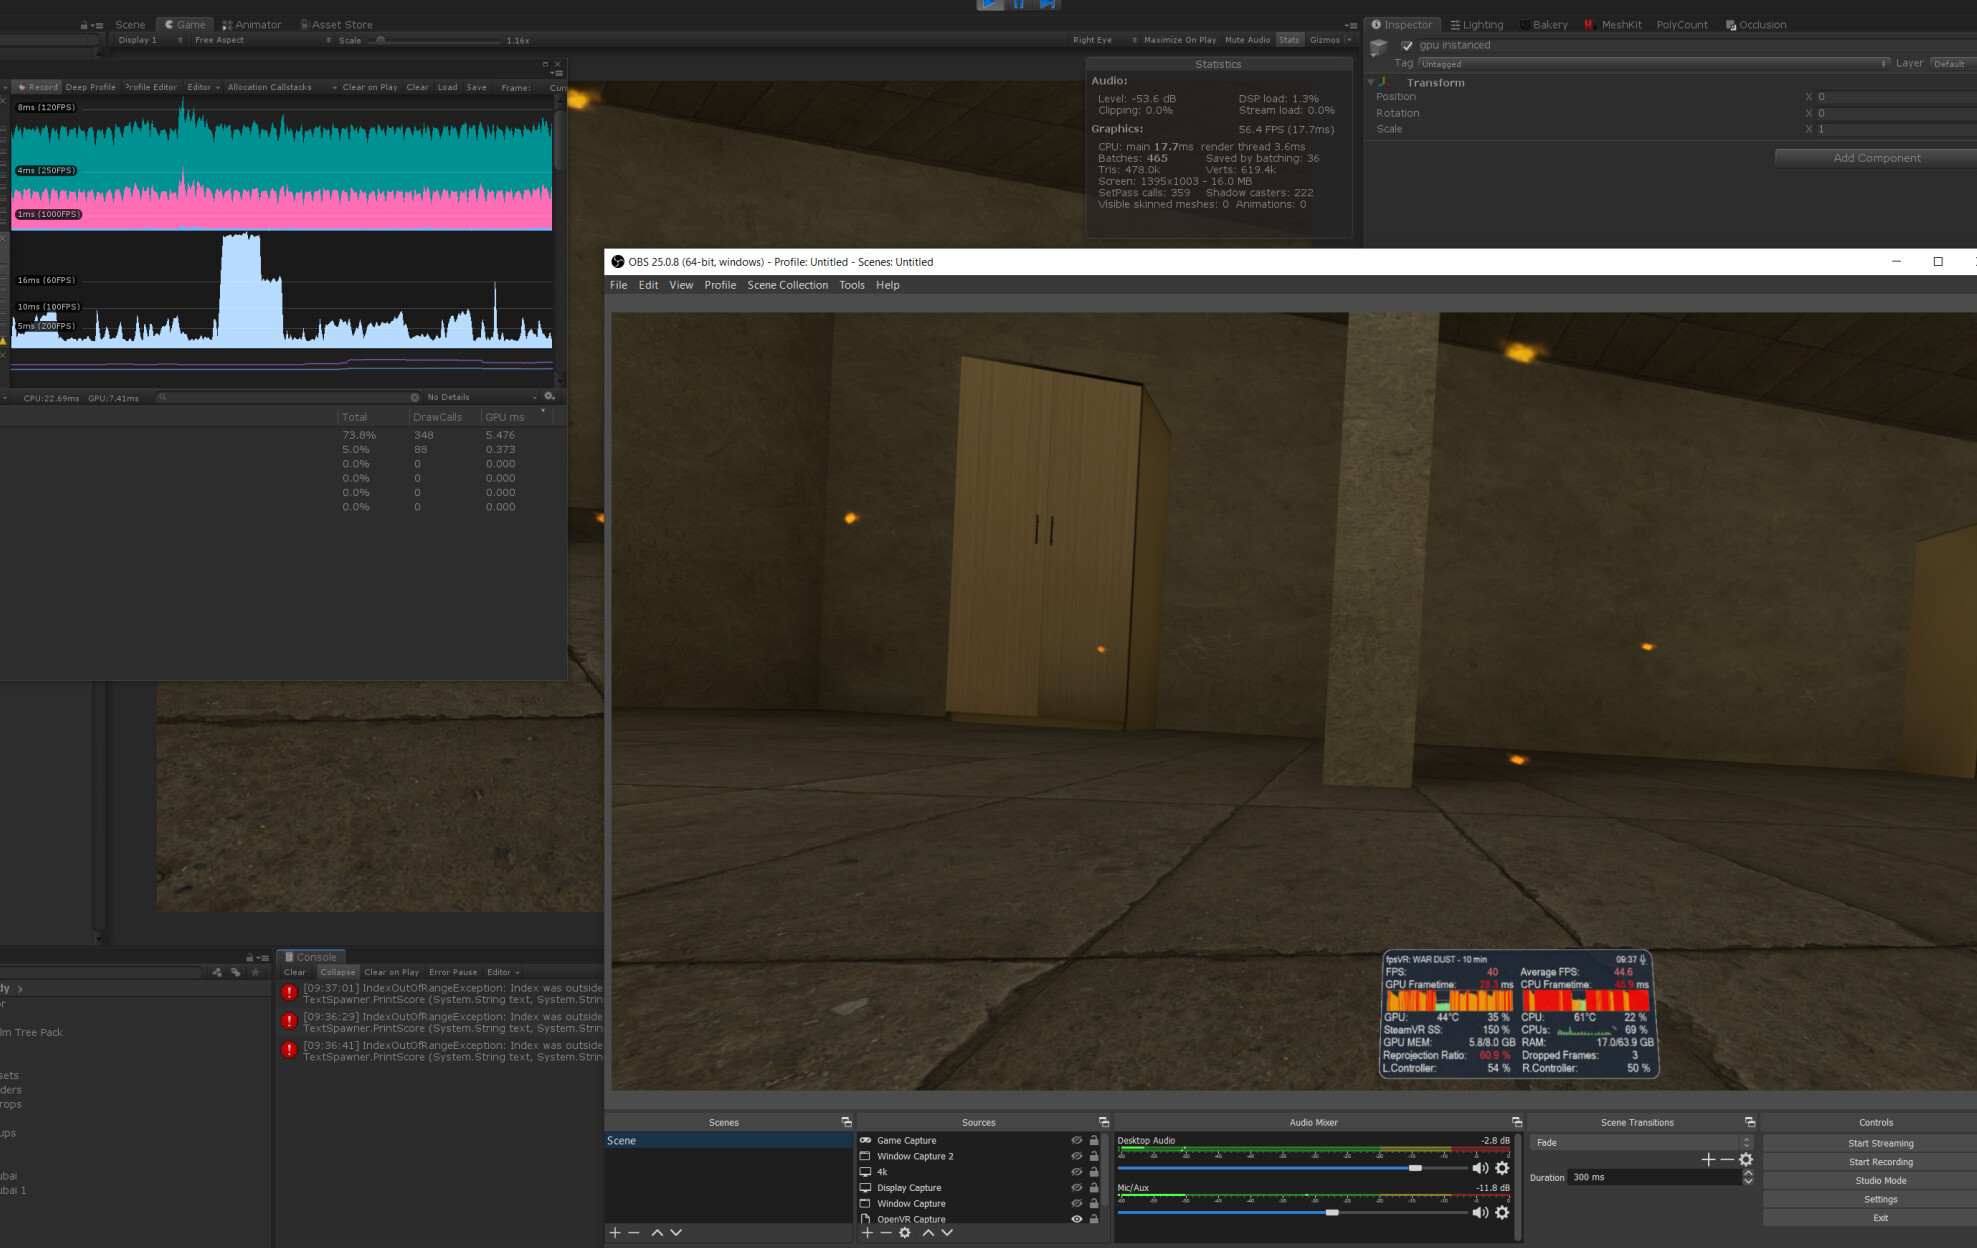Collapse the Transform component expander

click(1371, 82)
